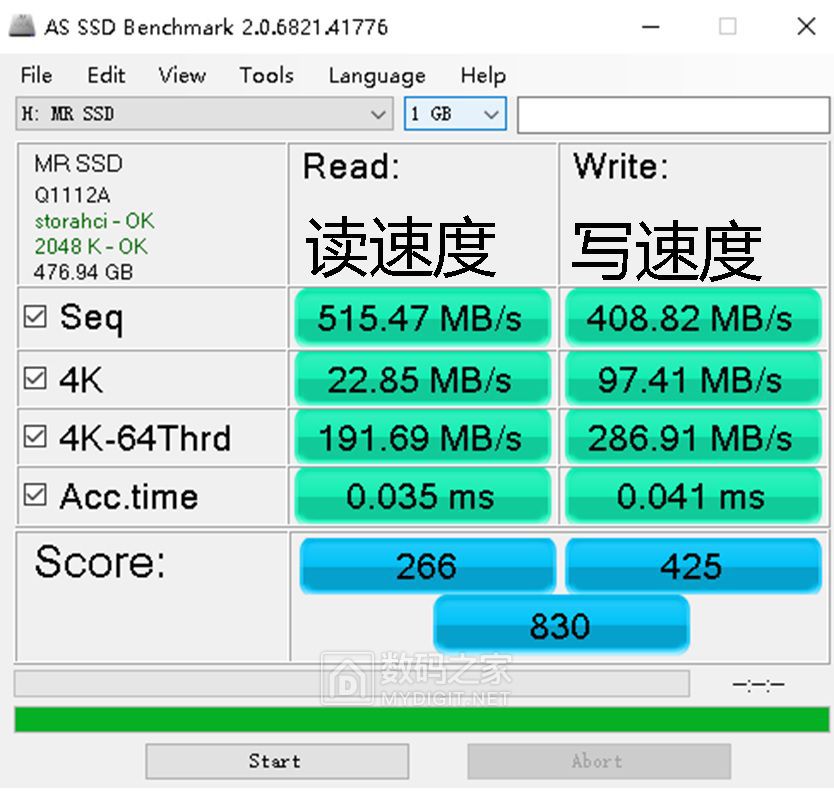Click 4K-64Thrd write value 286.91 MB/s

[693, 437]
